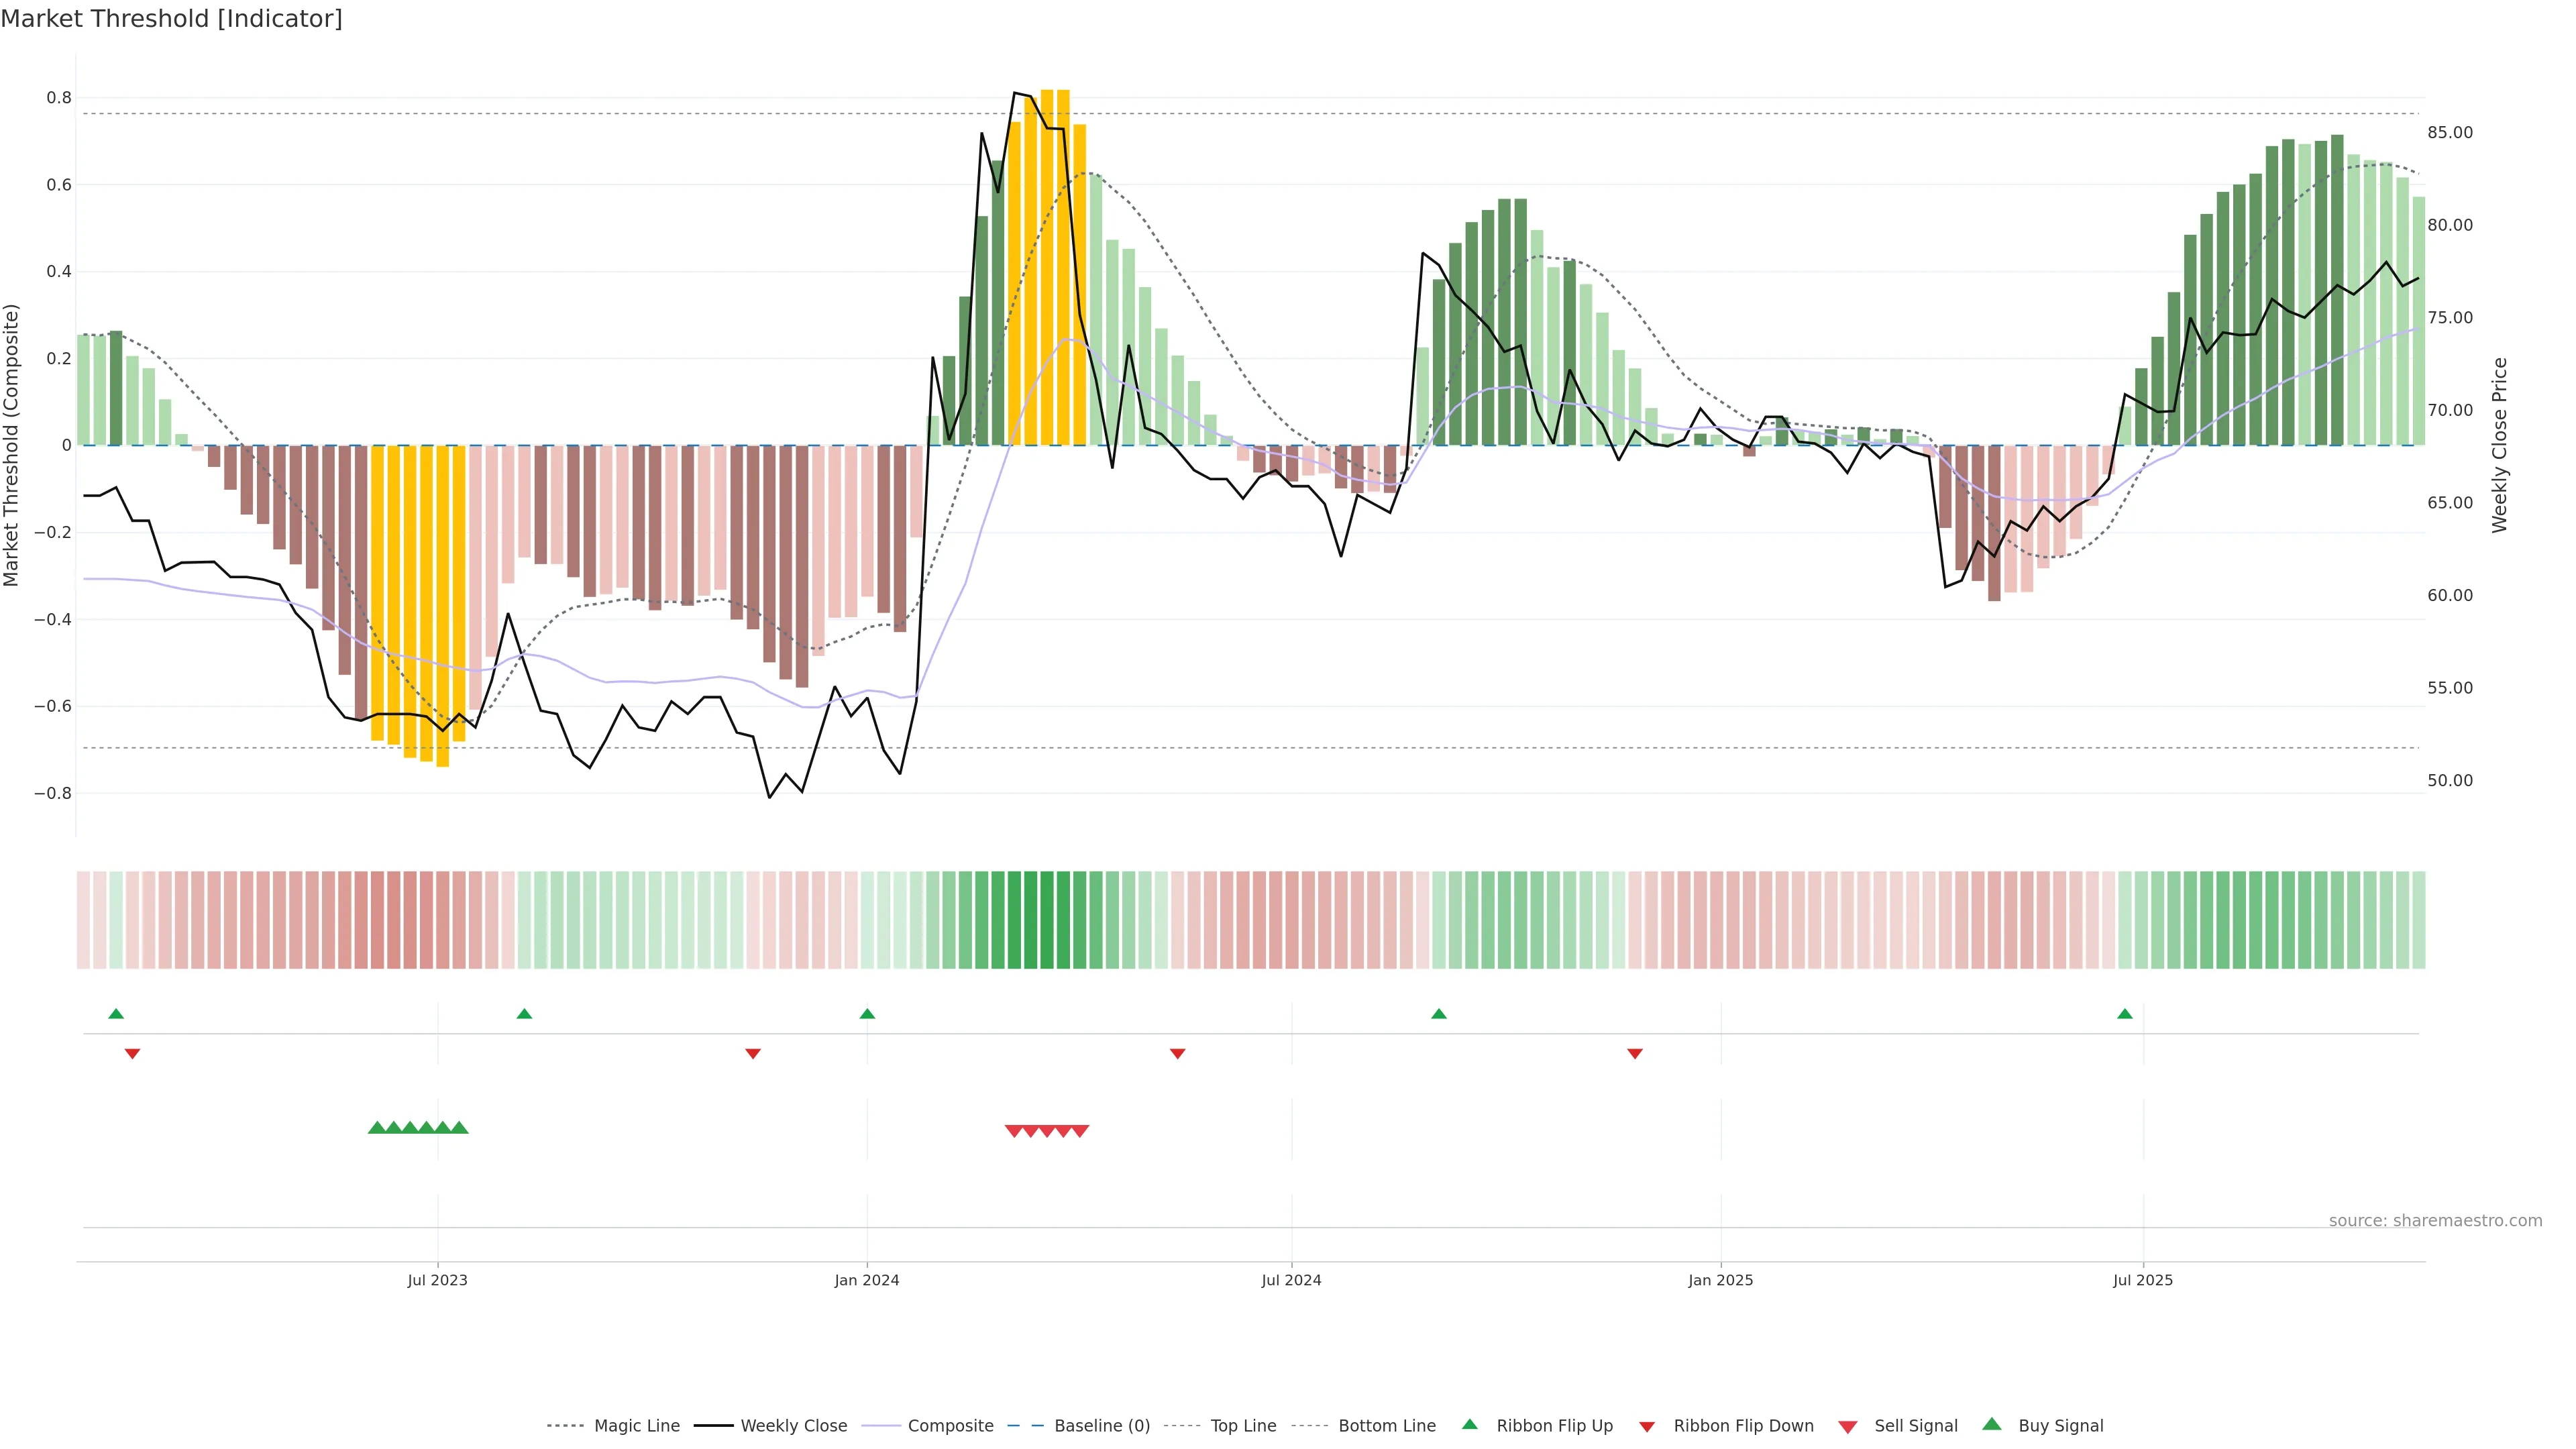
Task: Click the first ribbon flip up marker
Action: tap(116, 1014)
